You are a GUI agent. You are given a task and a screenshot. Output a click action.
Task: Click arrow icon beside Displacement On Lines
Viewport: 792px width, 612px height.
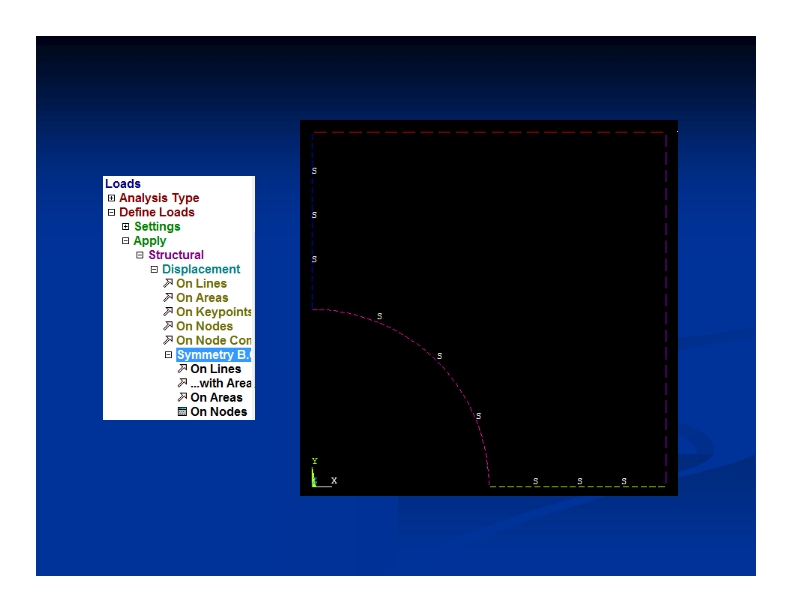(168, 284)
